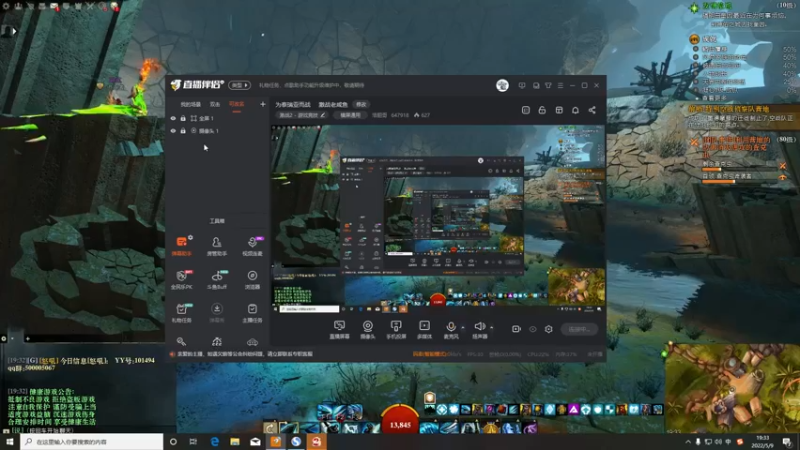Toggle the preview eye icon in bottom bar
Screen dimensions: 800x450
point(533,329)
